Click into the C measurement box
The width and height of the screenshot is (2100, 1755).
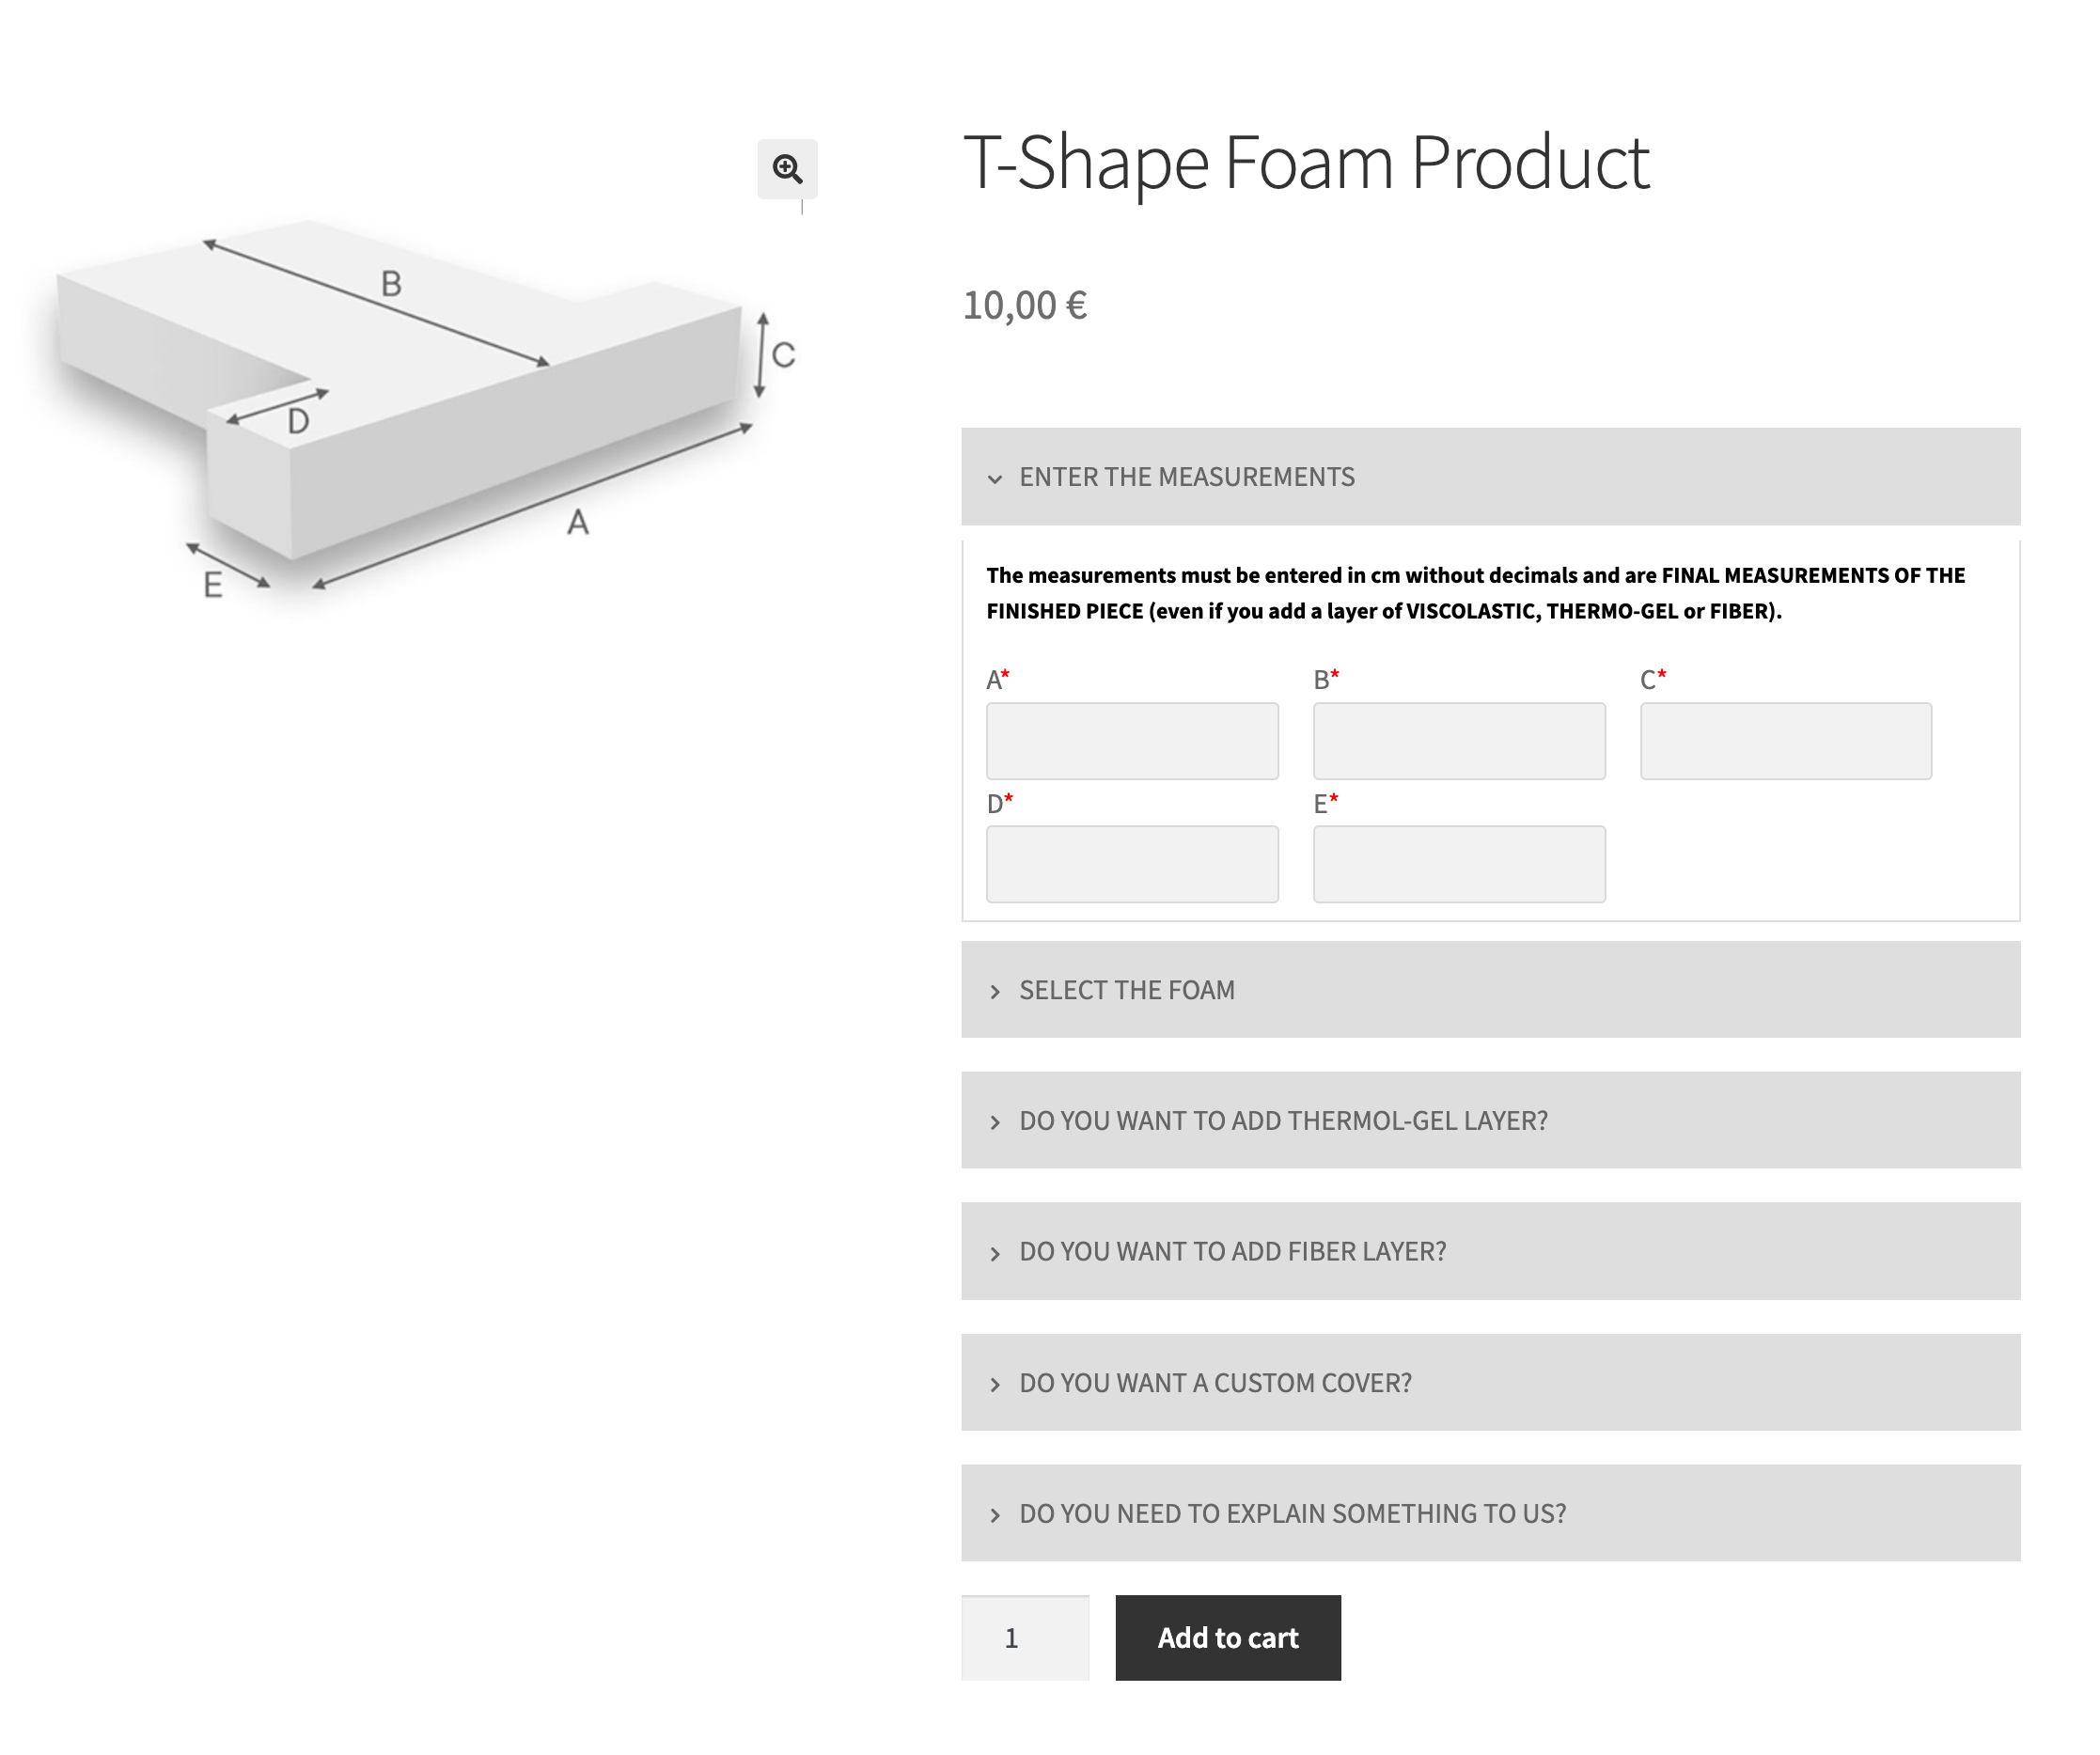click(x=1785, y=741)
